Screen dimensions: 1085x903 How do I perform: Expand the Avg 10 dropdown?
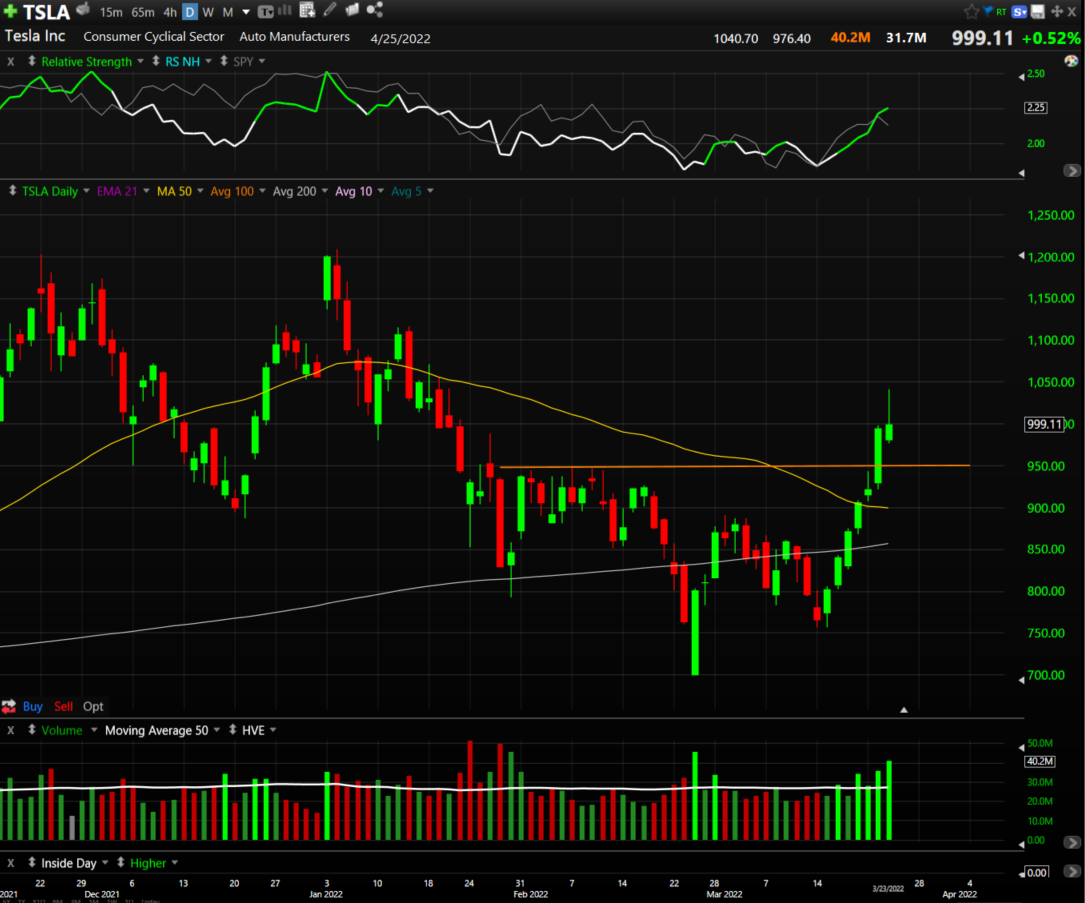[x=381, y=190]
